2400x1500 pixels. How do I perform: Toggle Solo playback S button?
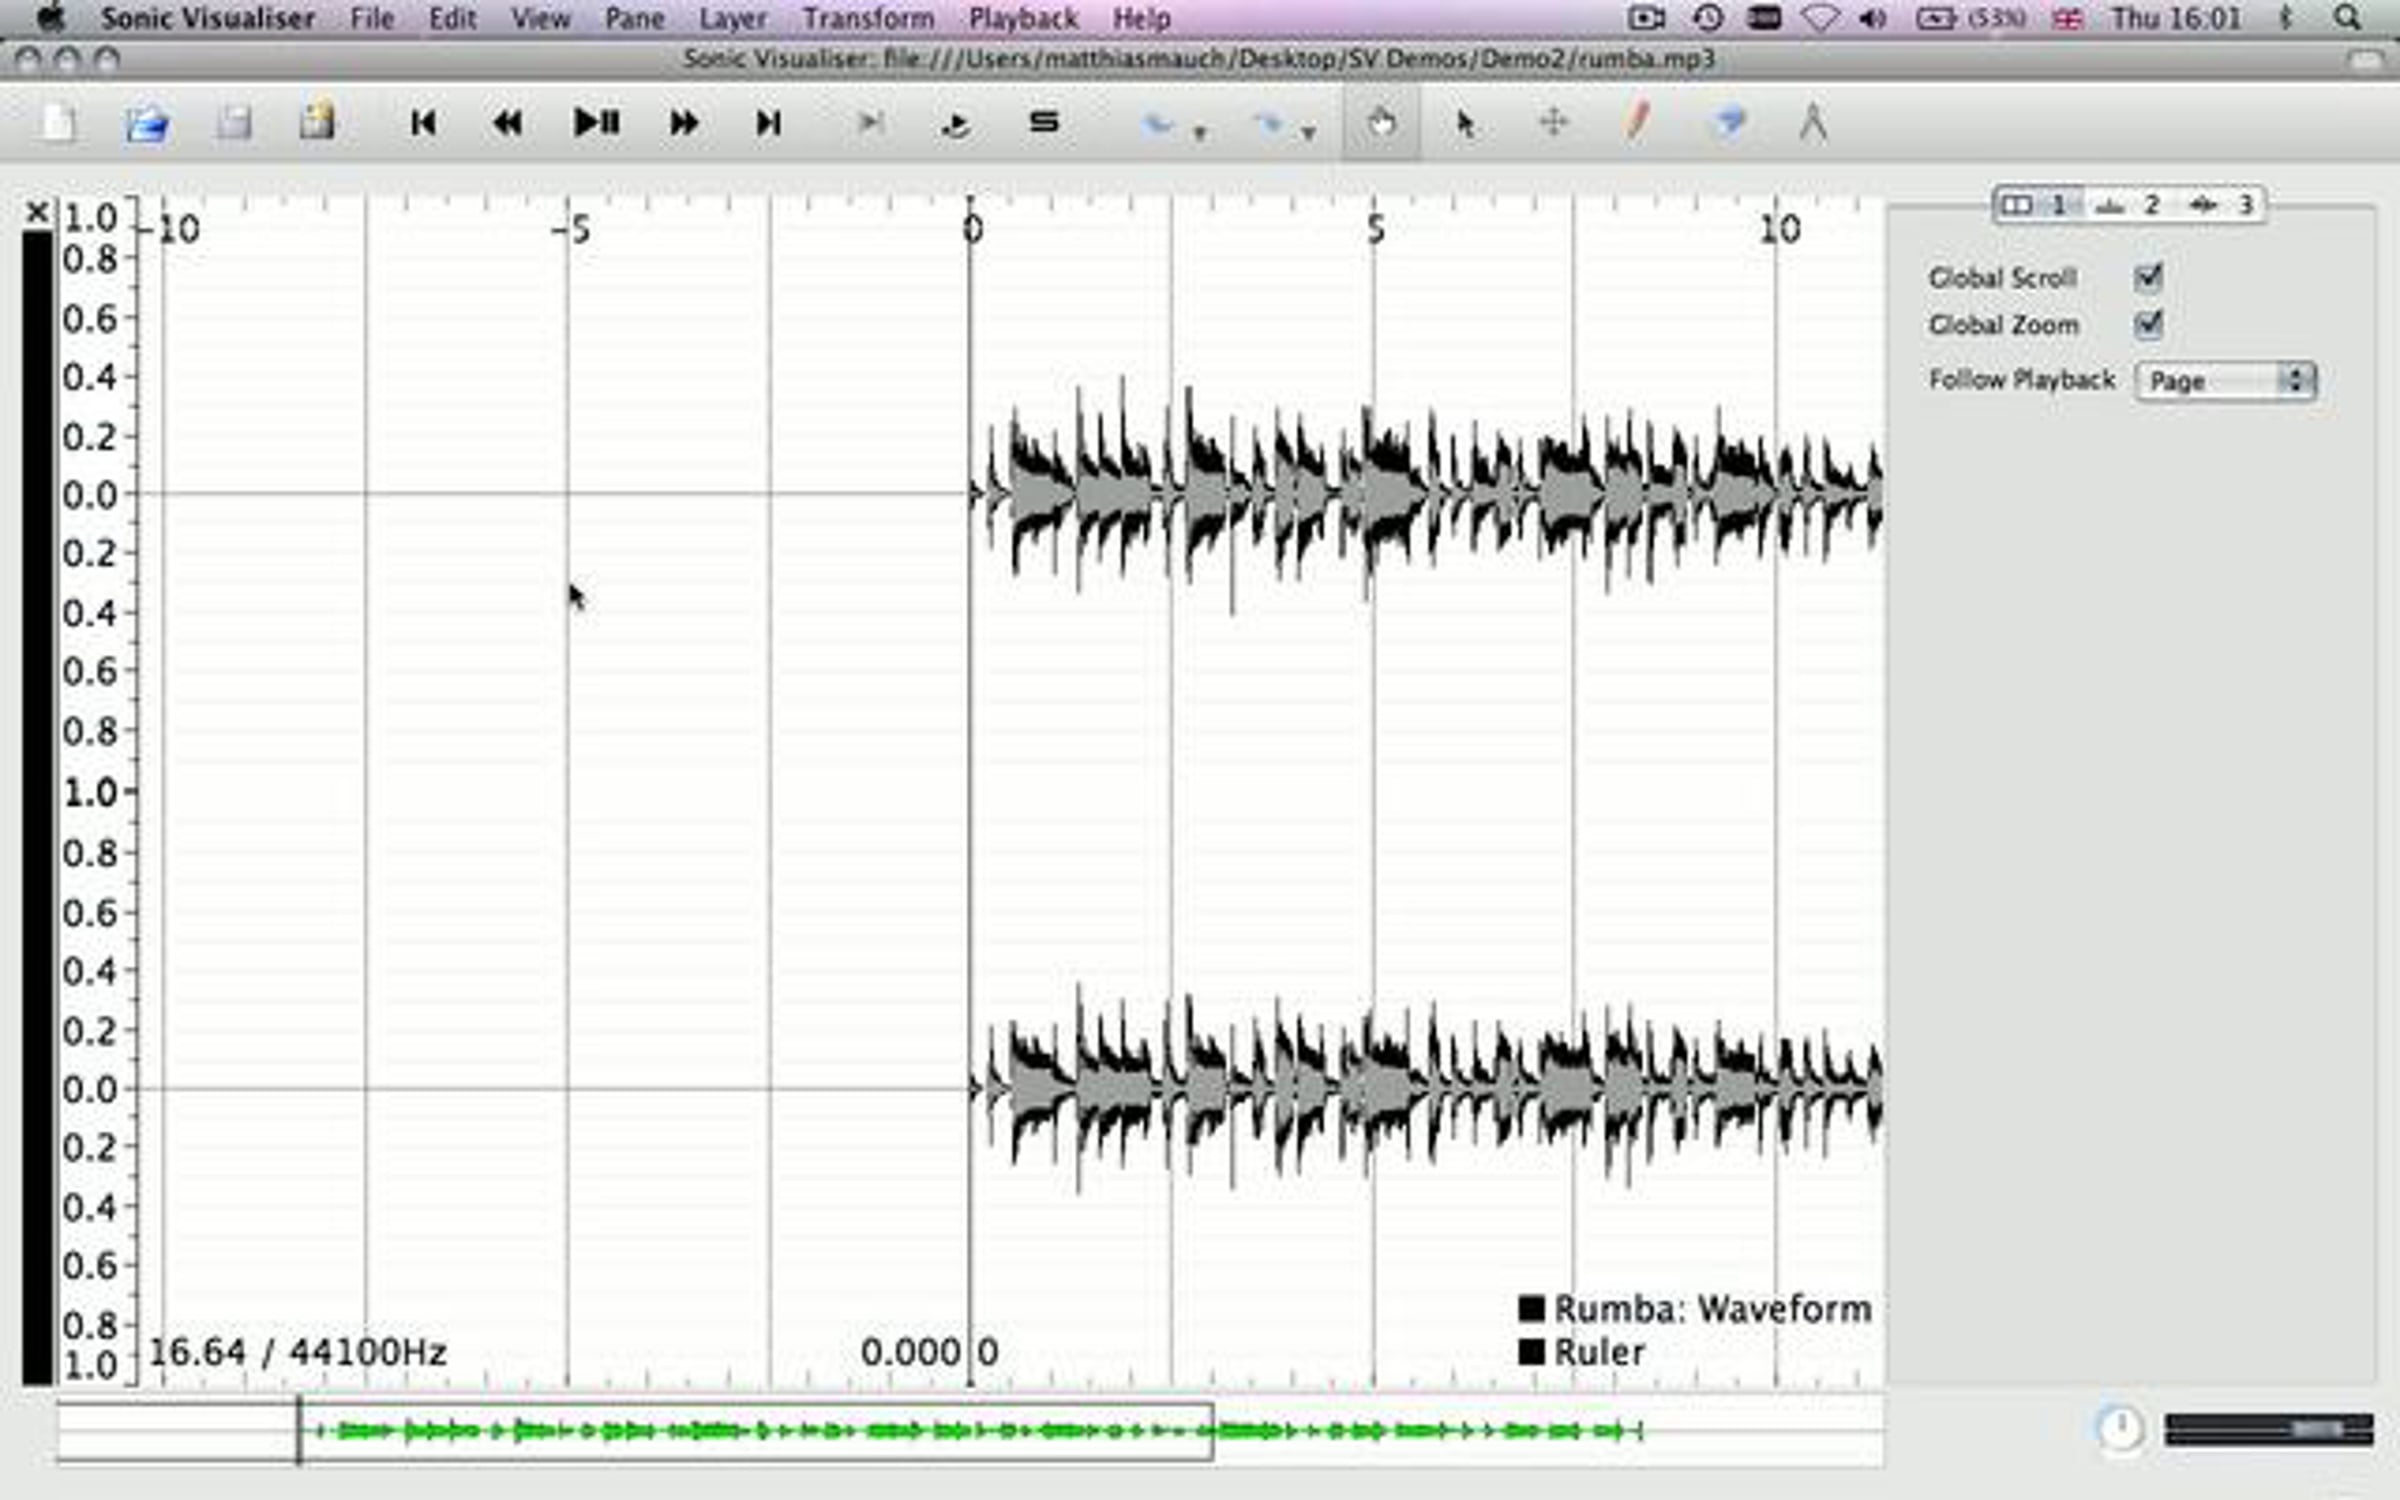pyautogui.click(x=1043, y=122)
